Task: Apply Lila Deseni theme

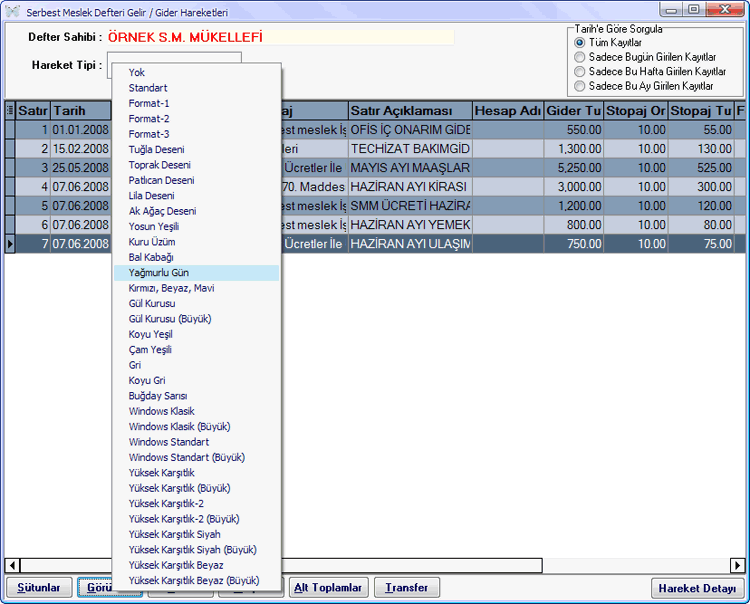Action: click(x=197, y=196)
